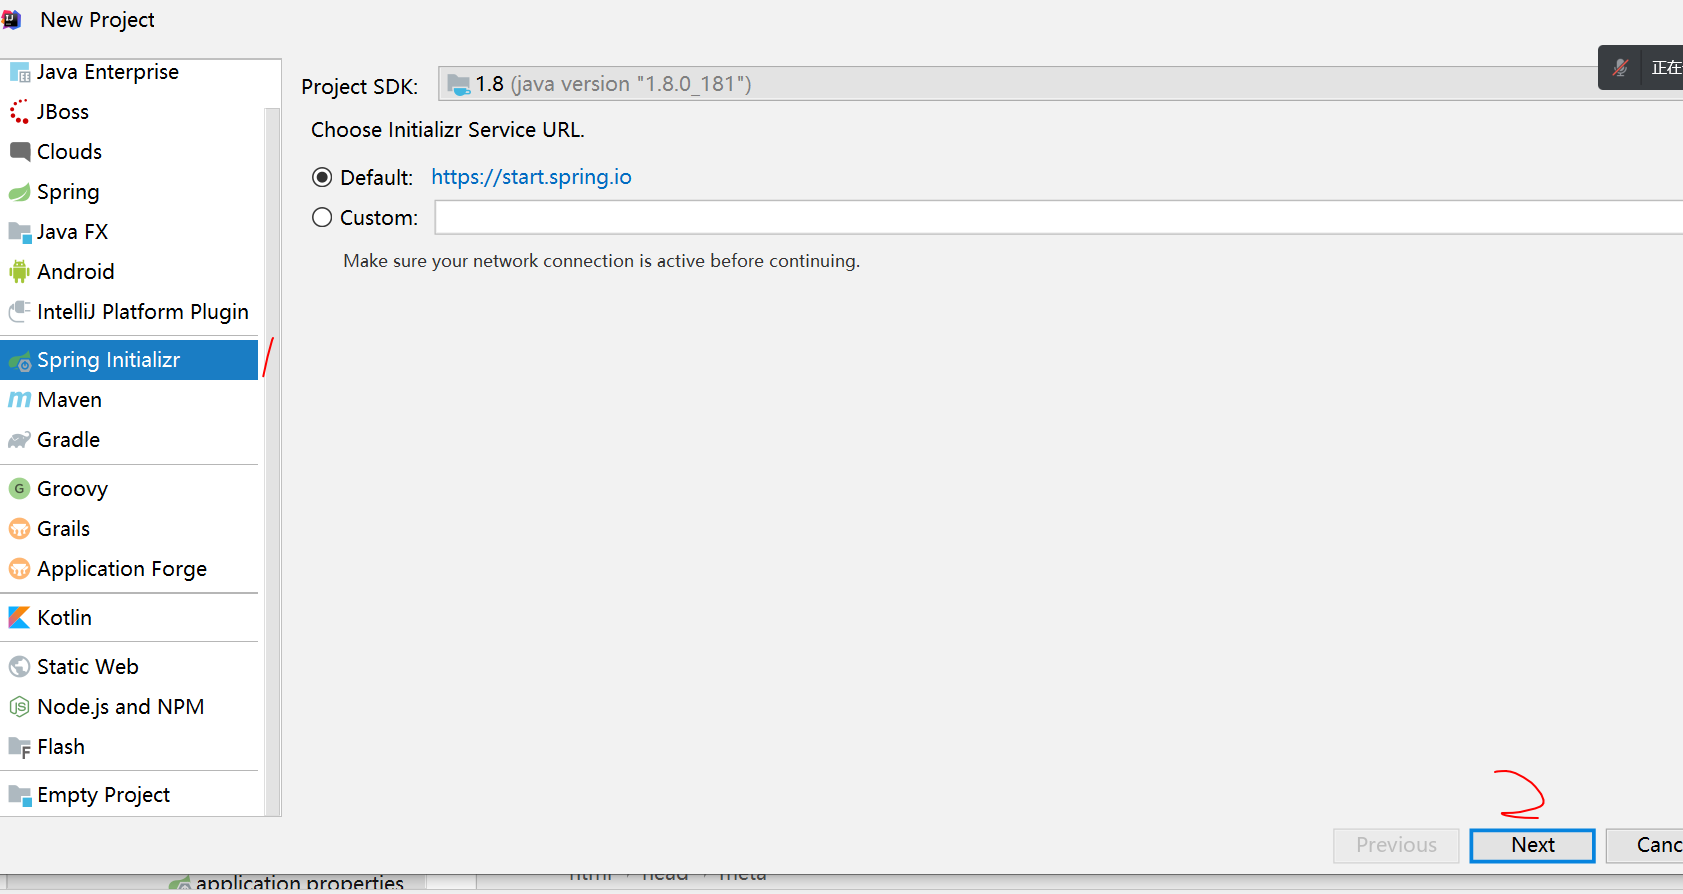Select Node.js and NPM entry
This screenshot has width=1683, height=894.
point(129,707)
